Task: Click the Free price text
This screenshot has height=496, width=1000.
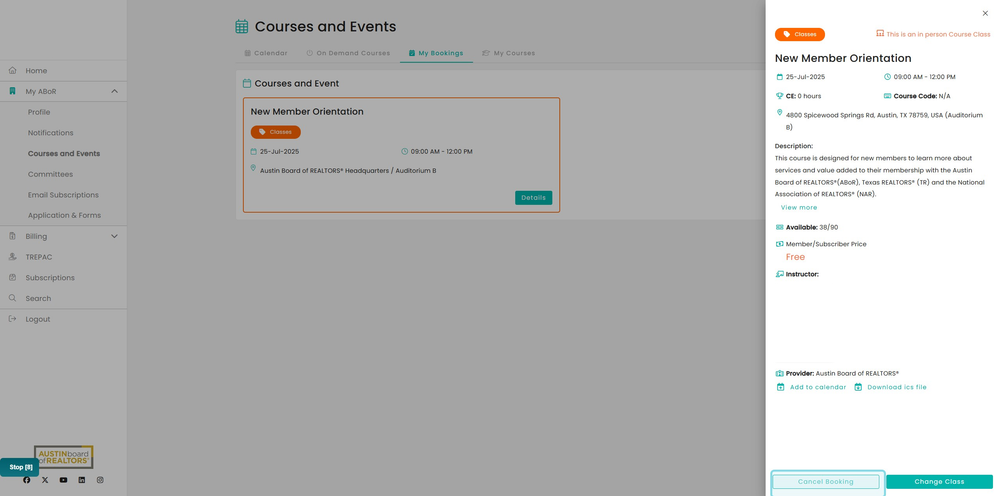Action: tap(795, 257)
